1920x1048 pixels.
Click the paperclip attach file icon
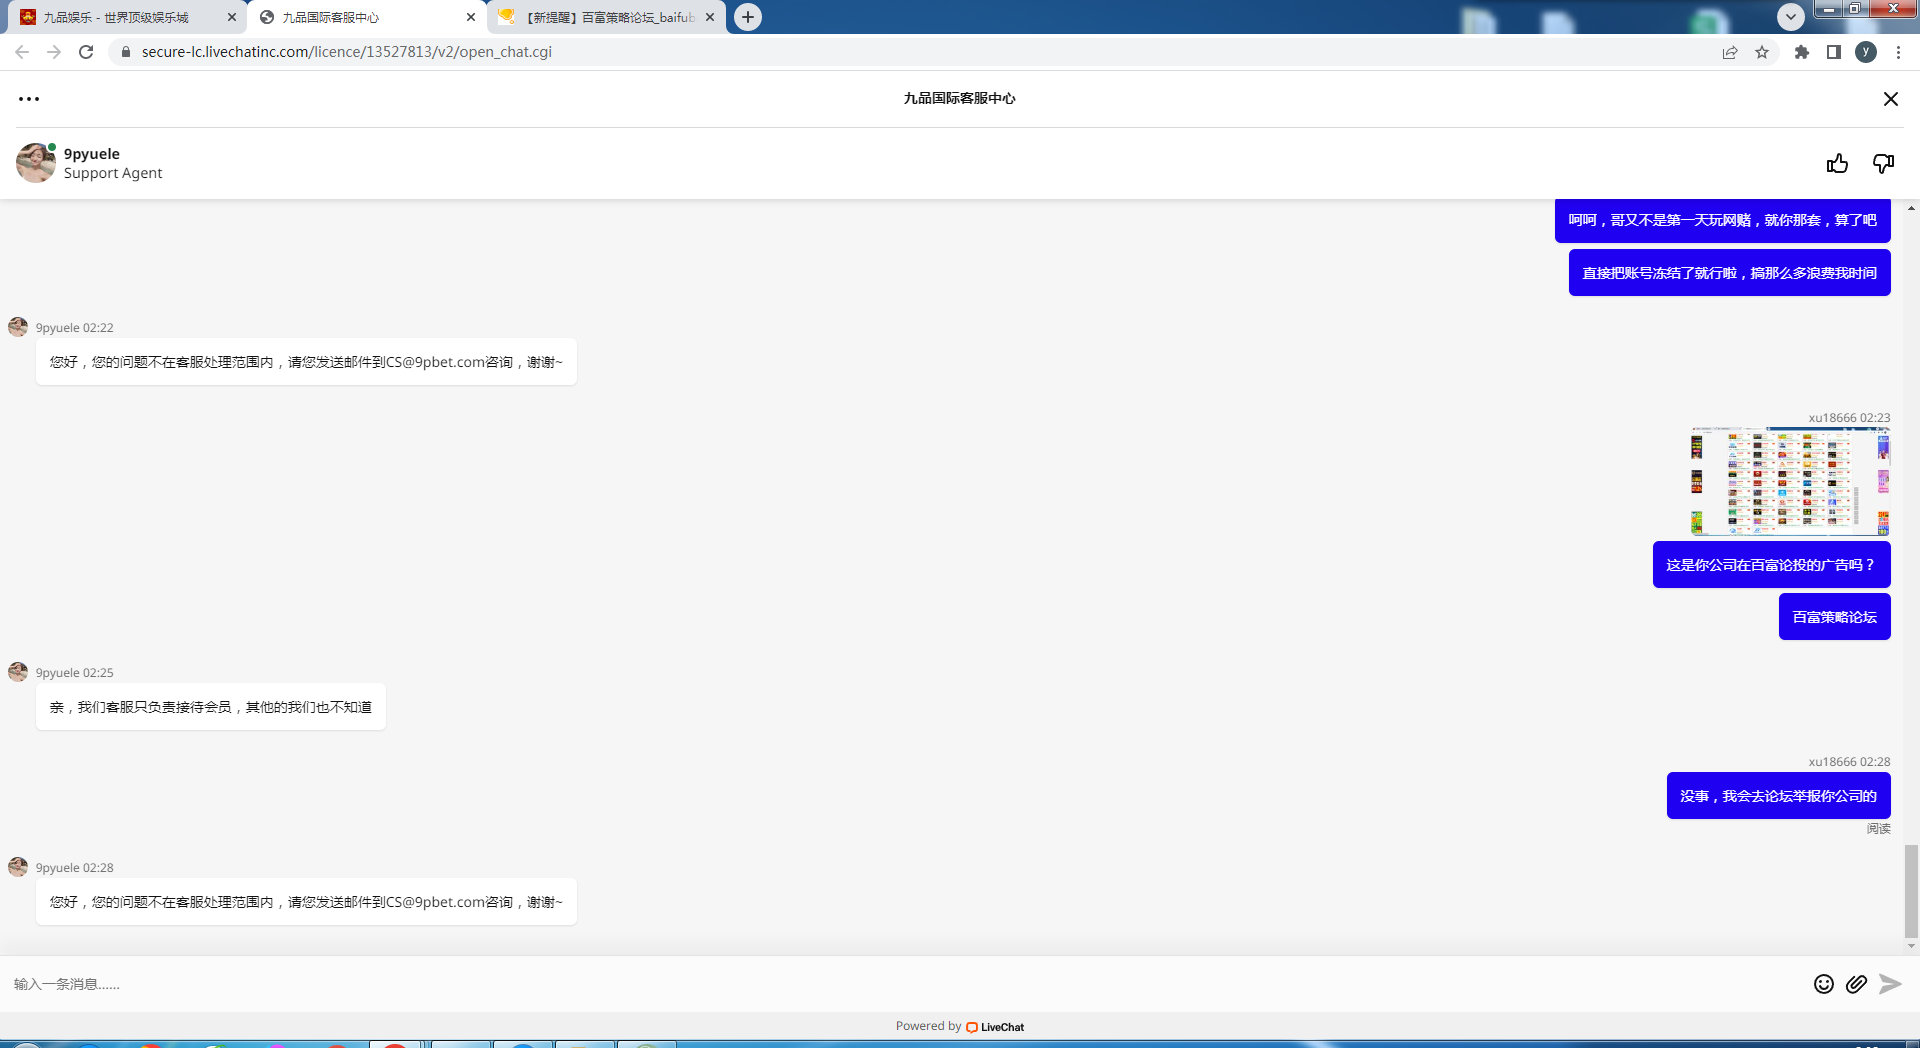point(1856,984)
